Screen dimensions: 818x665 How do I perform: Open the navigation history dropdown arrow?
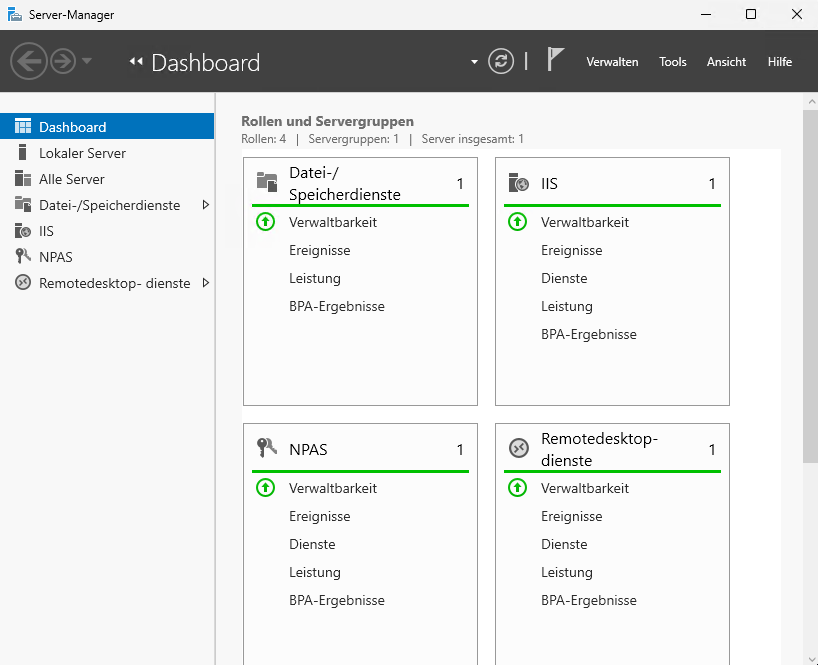tap(87, 61)
